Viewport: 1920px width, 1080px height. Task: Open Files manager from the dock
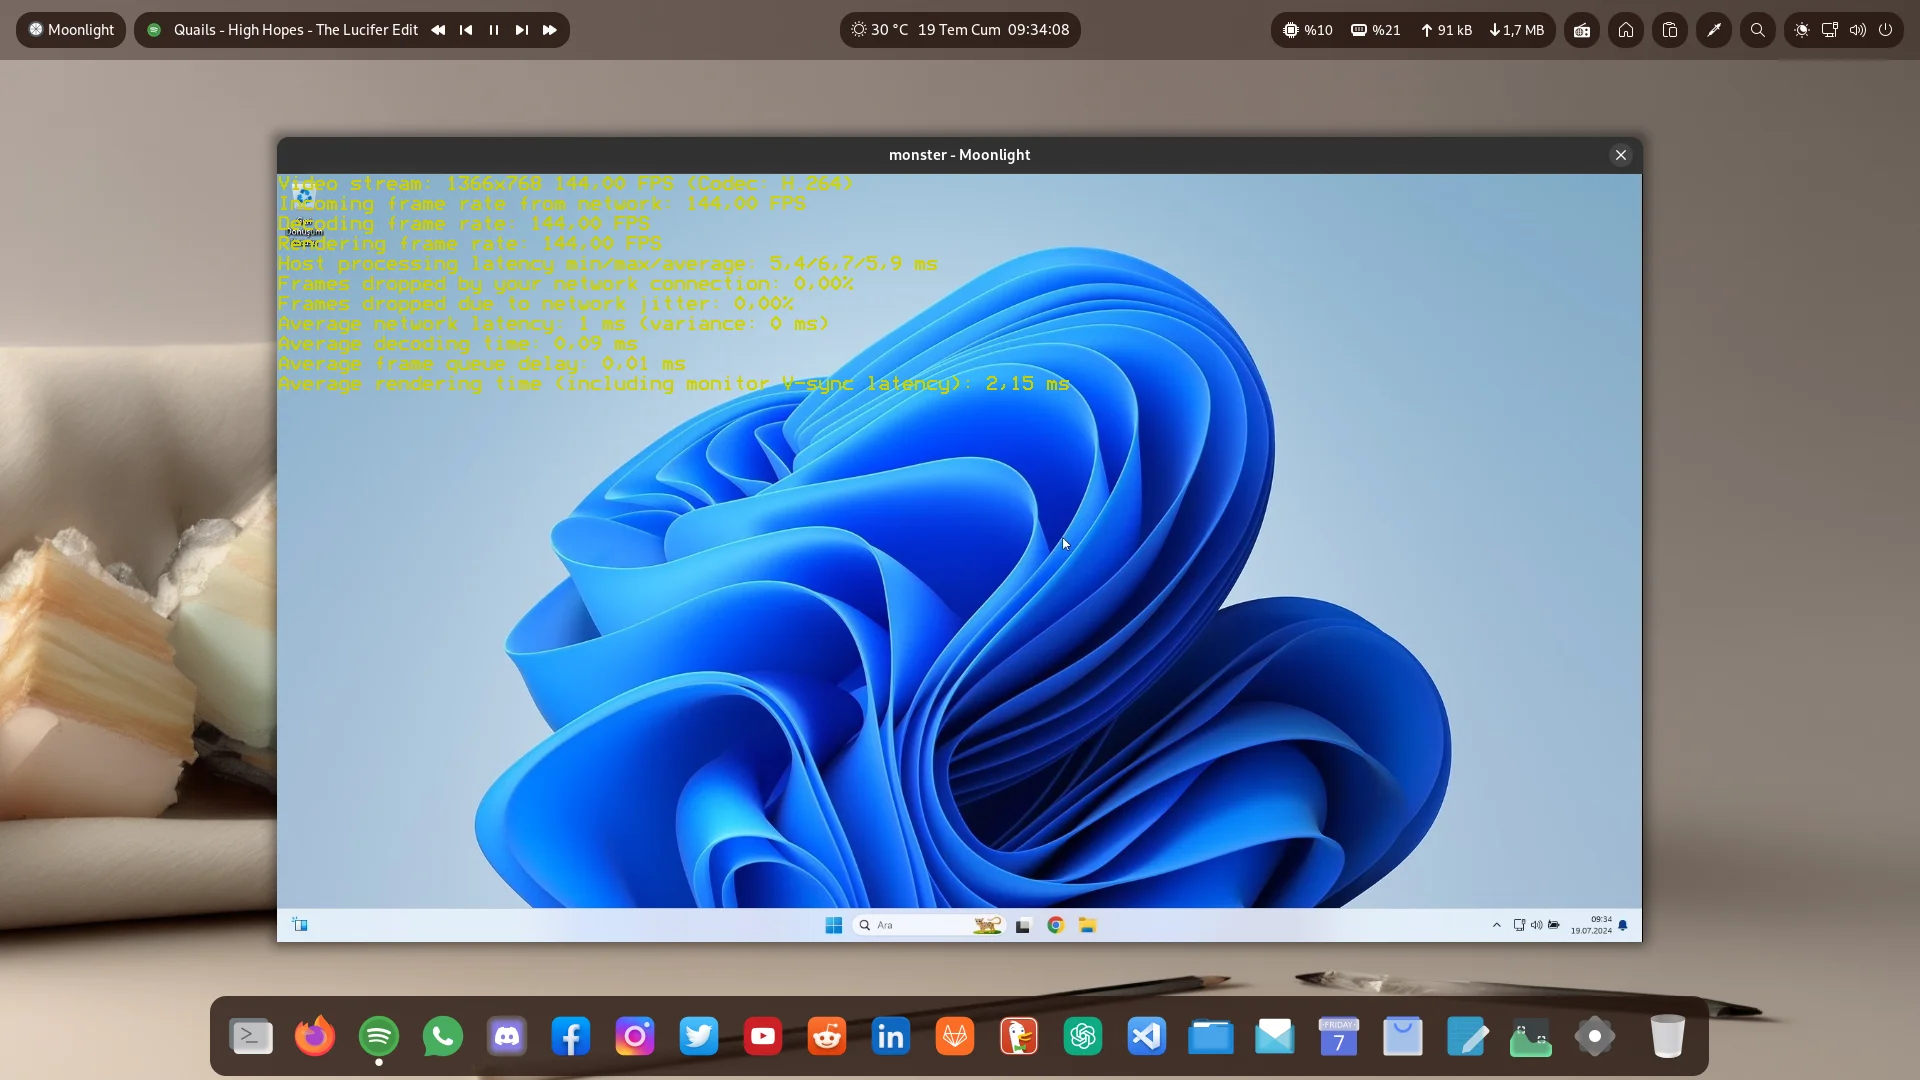[1211, 1037]
